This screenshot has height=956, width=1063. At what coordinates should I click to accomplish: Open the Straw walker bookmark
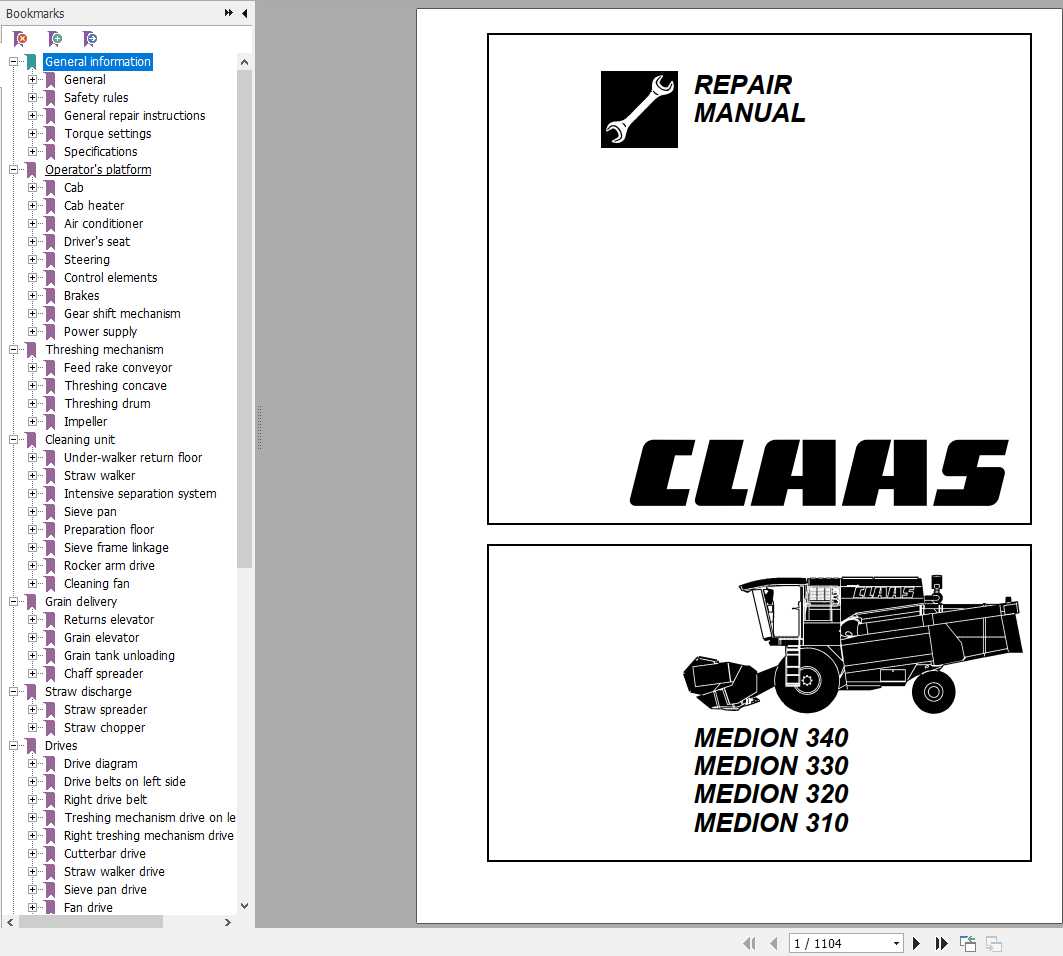click(99, 475)
